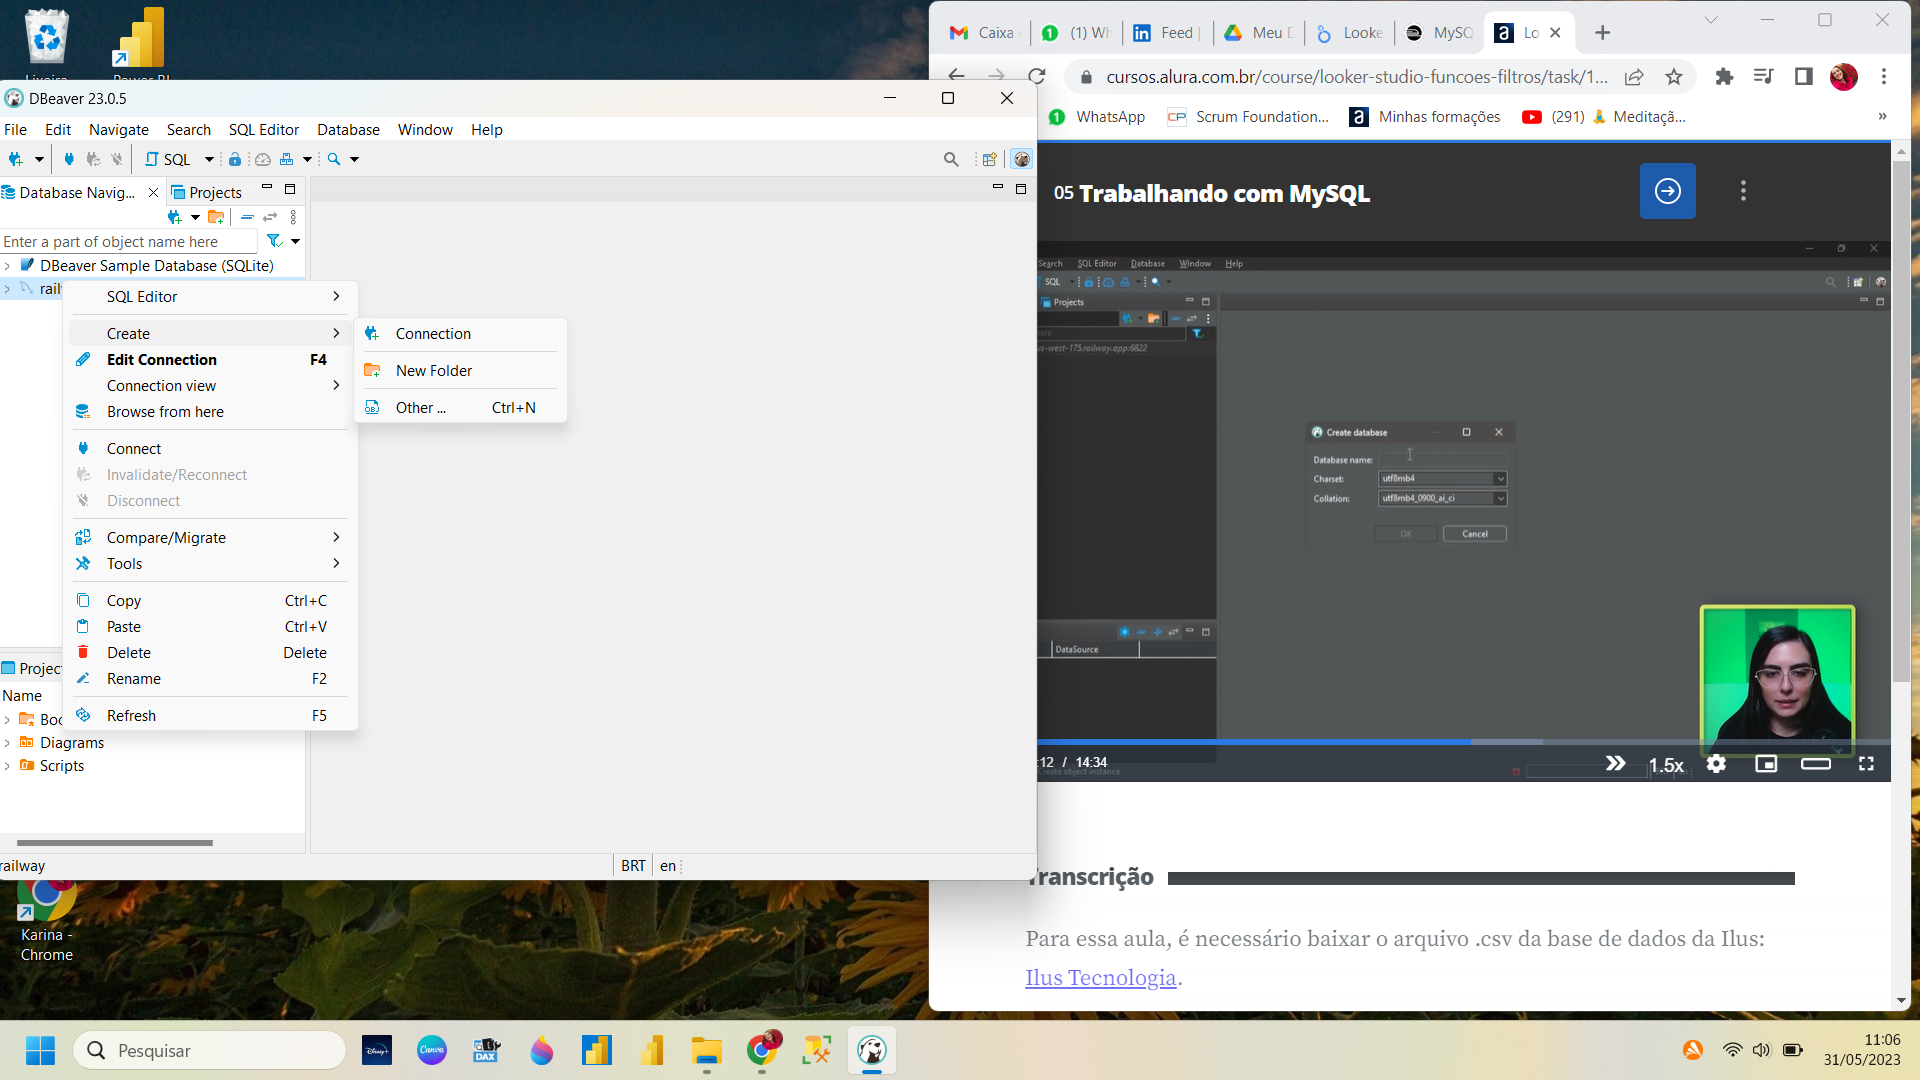Click the Copy icon in context menu
Screen dimensions: 1920x1080
point(83,600)
